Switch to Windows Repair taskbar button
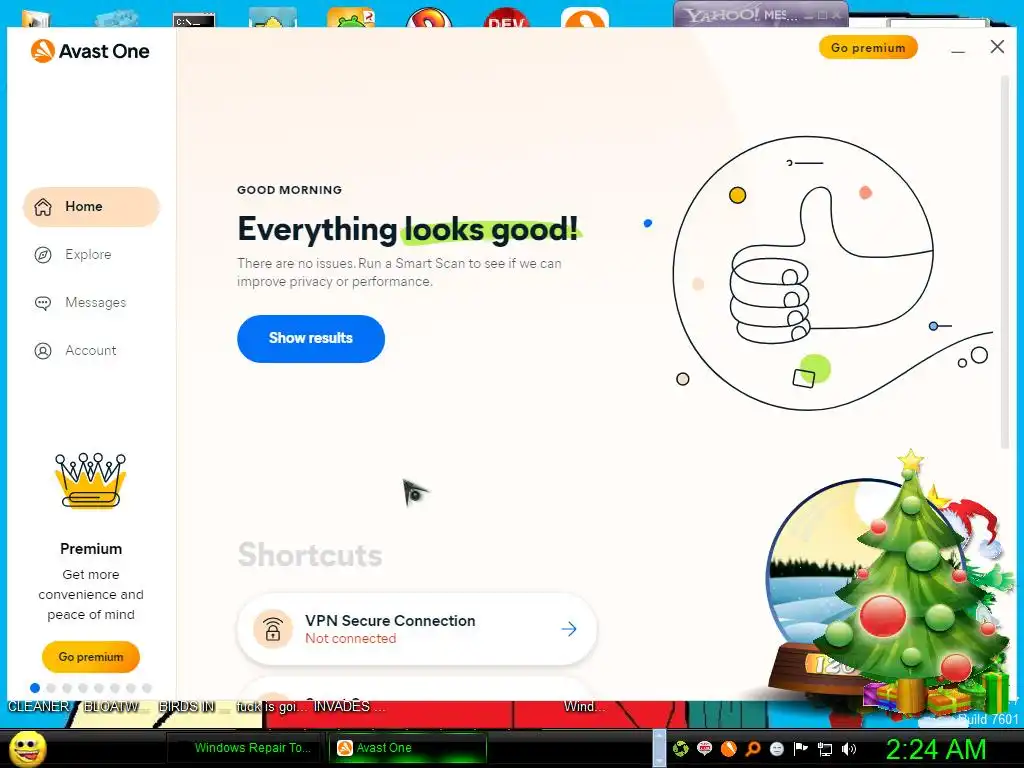Viewport: 1024px width, 768px height. [246, 748]
